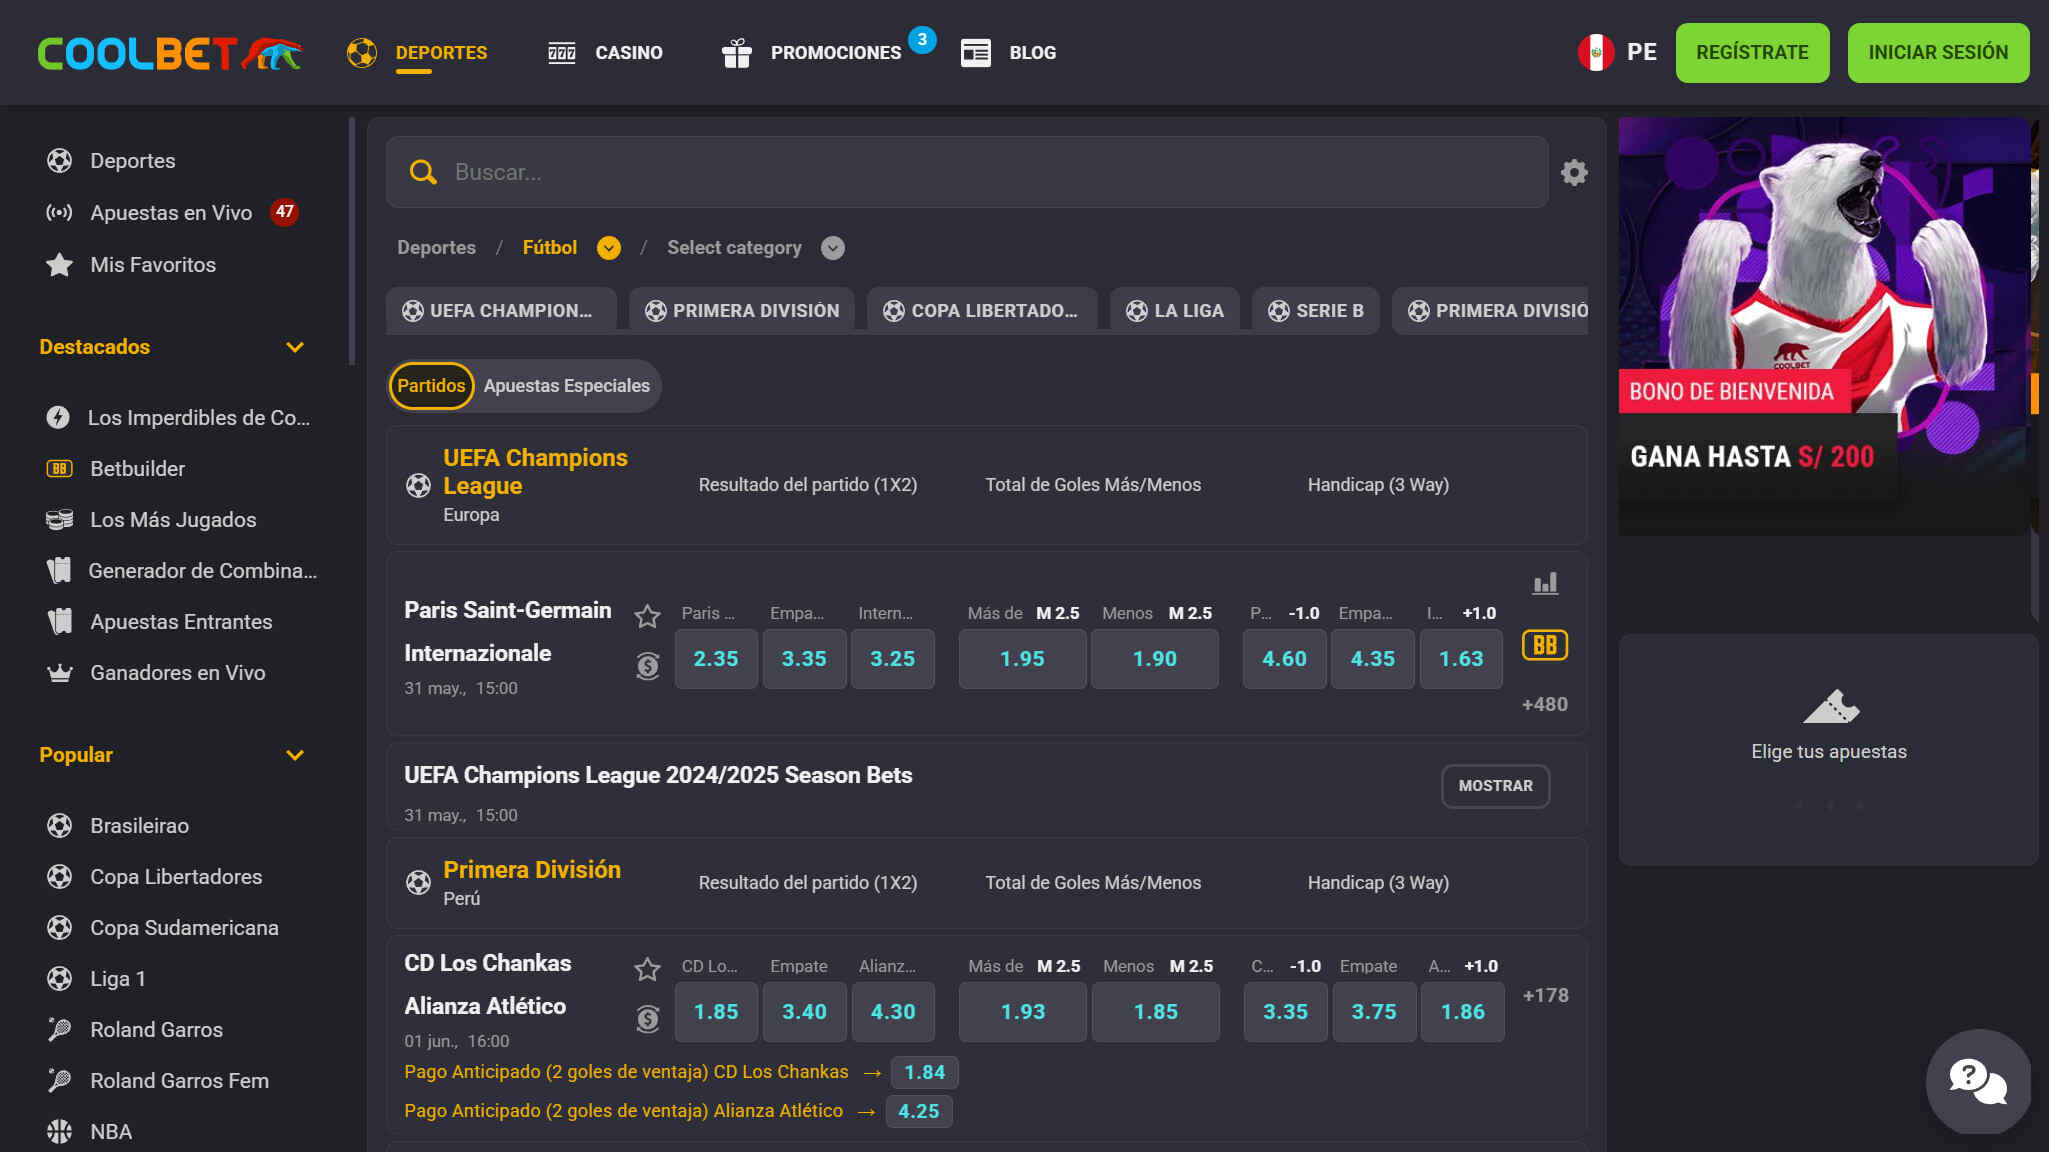Open Los Imperdibles de Co... lightning item

click(x=179, y=417)
